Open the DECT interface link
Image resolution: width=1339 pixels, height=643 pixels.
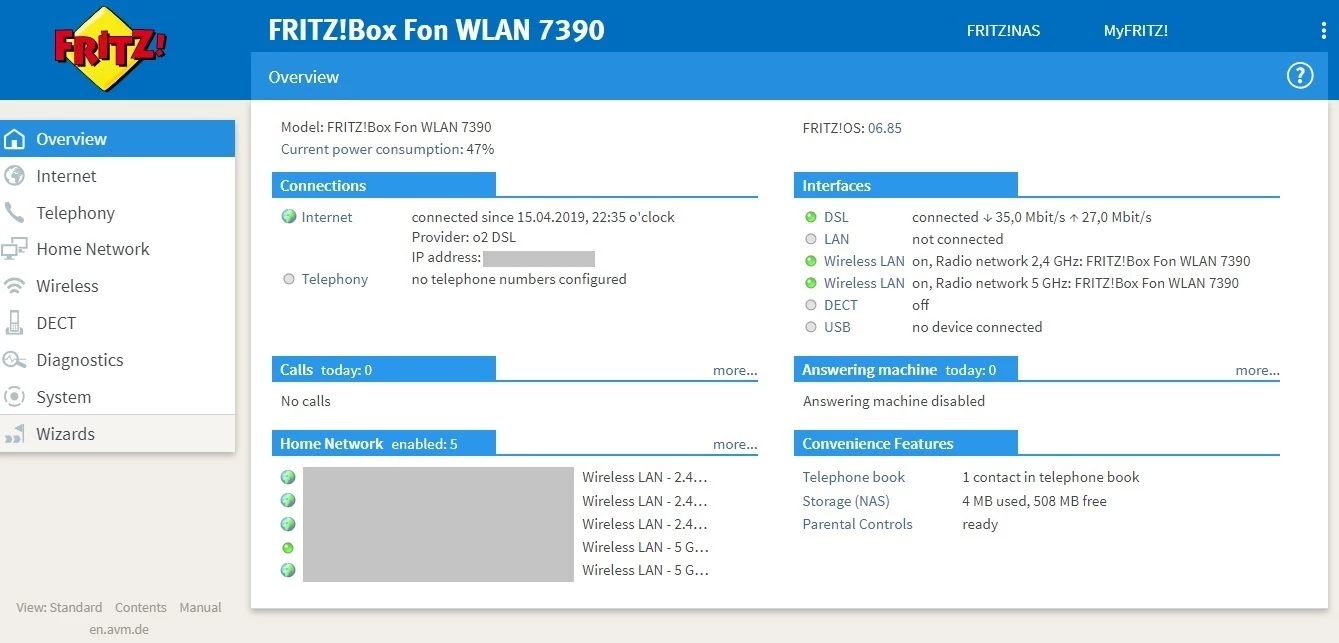(x=841, y=305)
